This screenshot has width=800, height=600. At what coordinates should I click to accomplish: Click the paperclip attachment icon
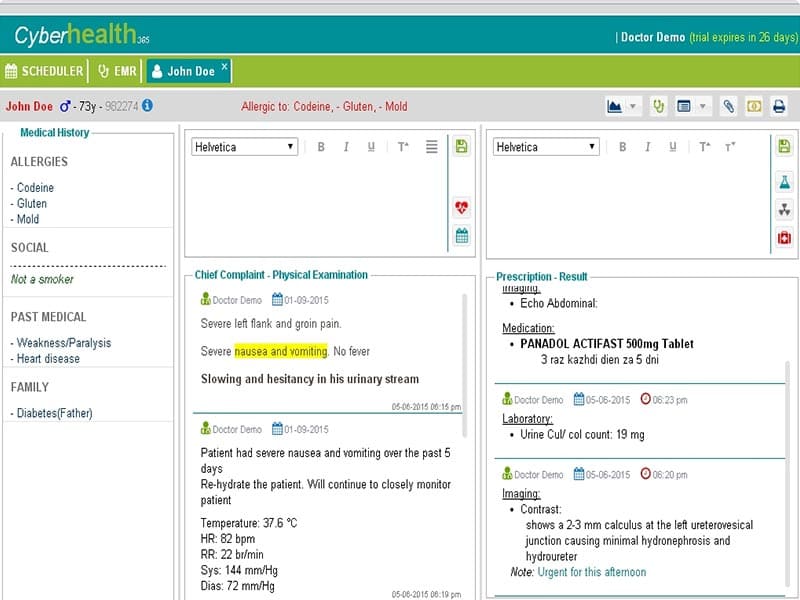coord(729,106)
